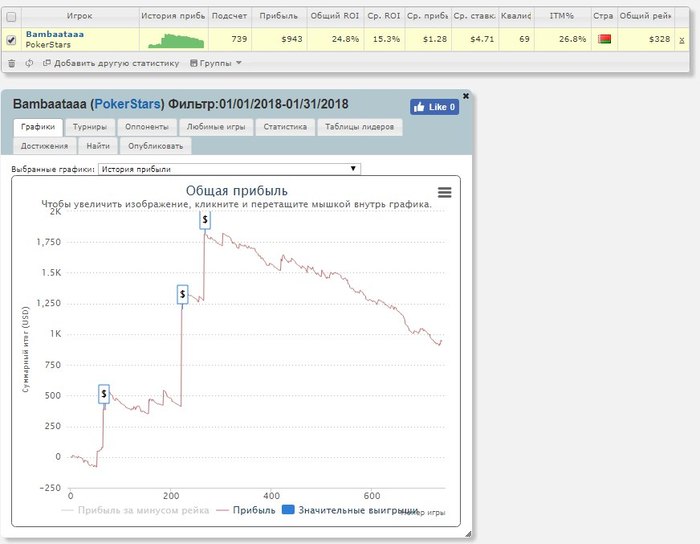Viewport: 700px width, 544px height.
Task: Click the trash delete icon
Action: point(12,63)
